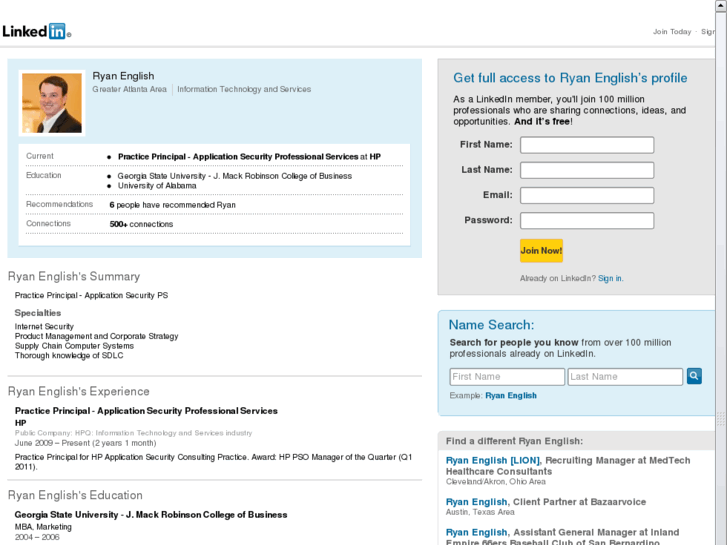Open Ryan English at Bazaarvoice profile
This screenshot has width=727, height=545.
477,502
